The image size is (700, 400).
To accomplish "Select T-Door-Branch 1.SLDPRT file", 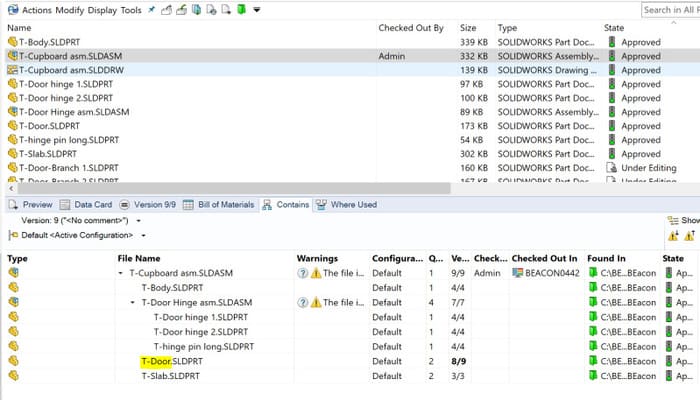I will point(69,168).
